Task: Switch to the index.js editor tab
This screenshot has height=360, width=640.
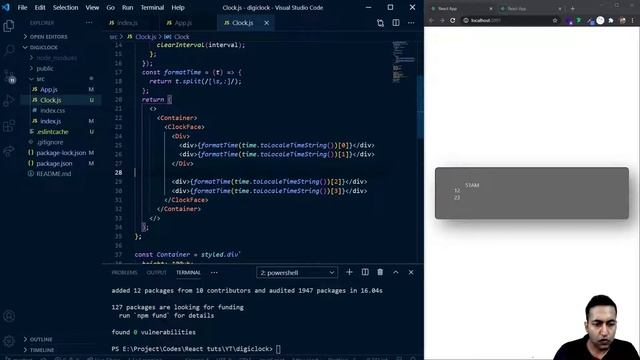Action: click(127, 23)
